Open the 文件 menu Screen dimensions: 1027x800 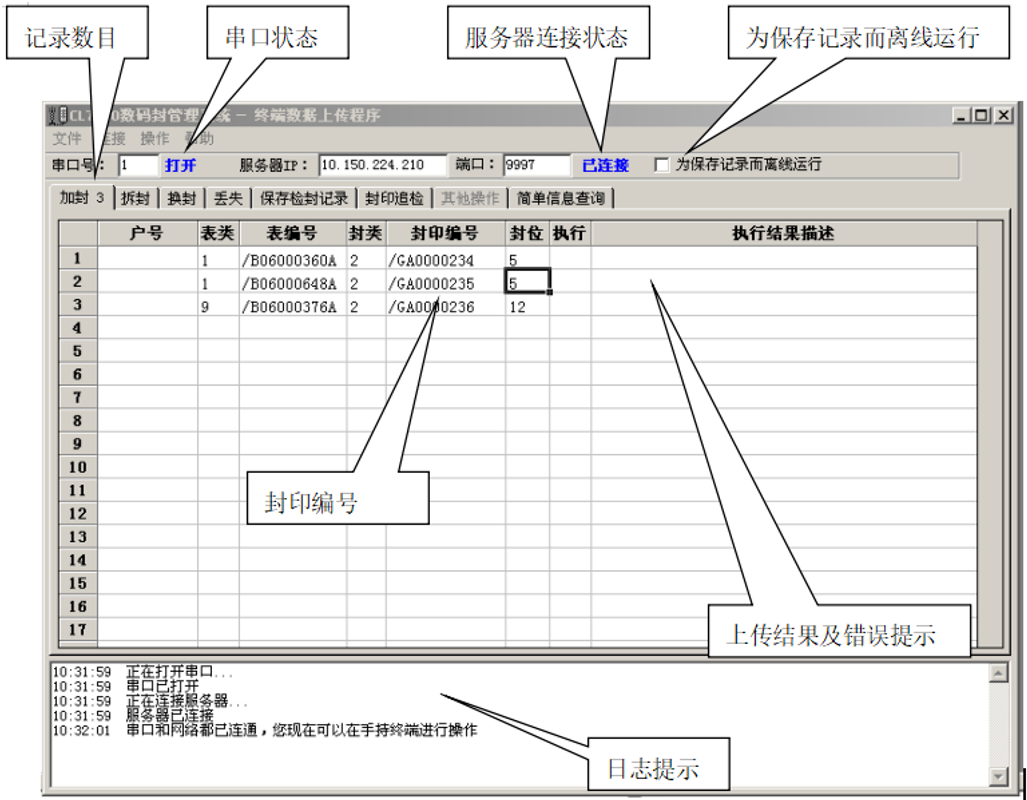pyautogui.click(x=67, y=139)
